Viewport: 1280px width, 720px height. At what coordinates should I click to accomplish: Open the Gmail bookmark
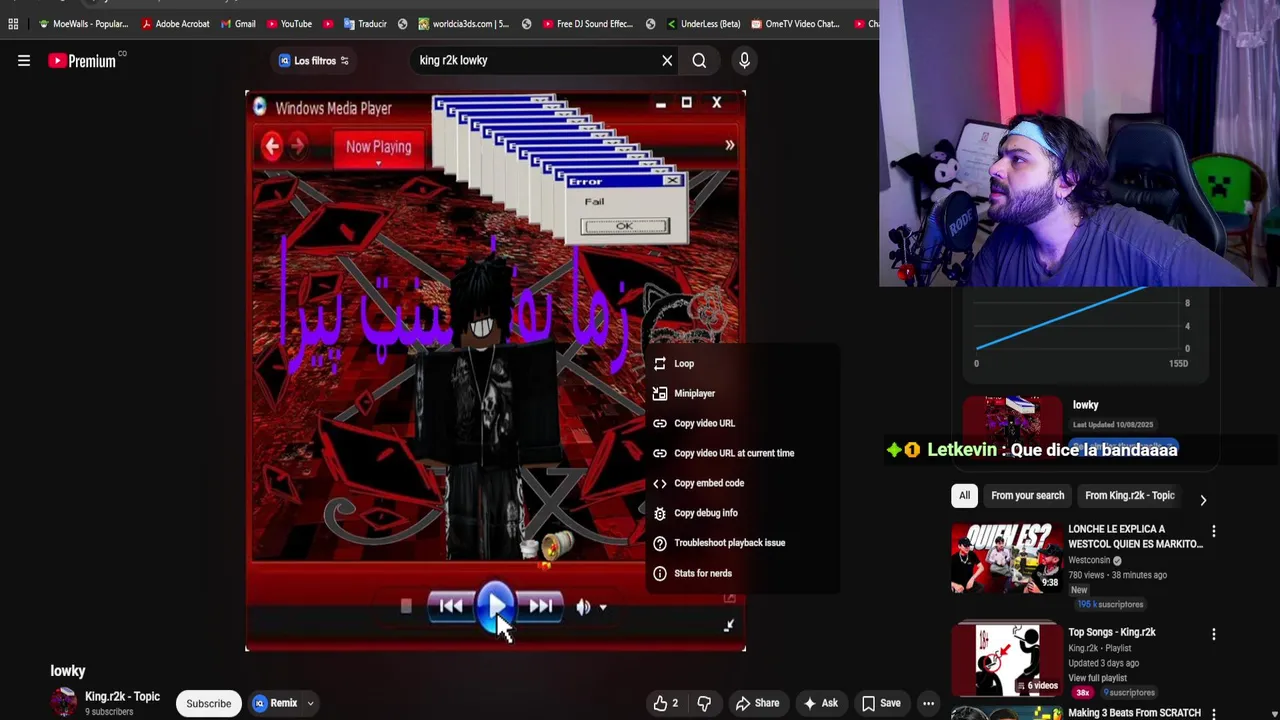237,24
